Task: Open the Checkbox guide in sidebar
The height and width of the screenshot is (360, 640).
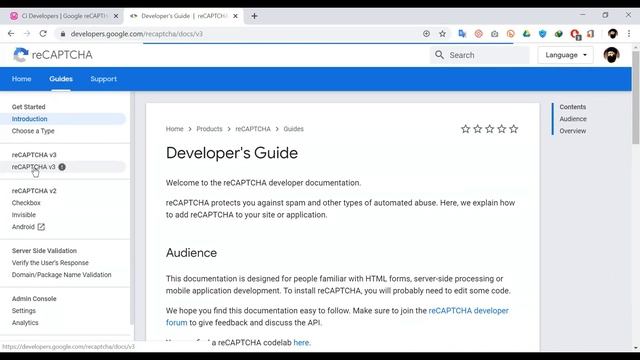Action: [26, 203]
